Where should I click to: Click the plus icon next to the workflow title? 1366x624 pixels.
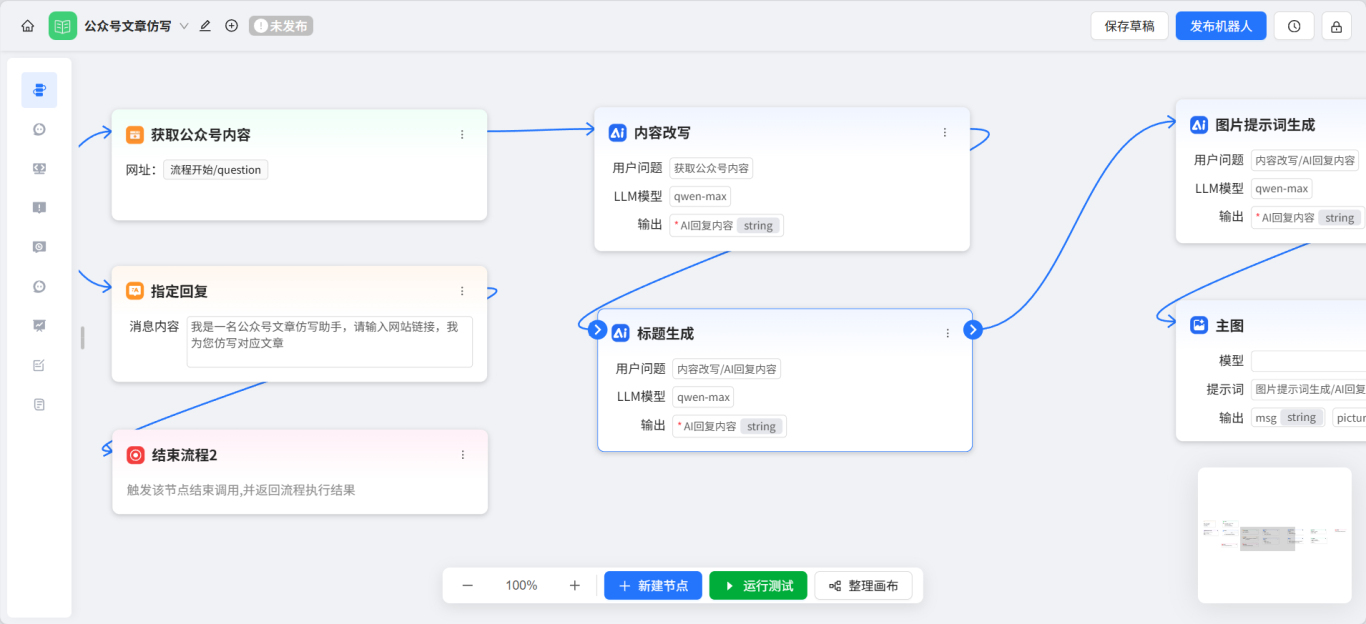(230, 25)
